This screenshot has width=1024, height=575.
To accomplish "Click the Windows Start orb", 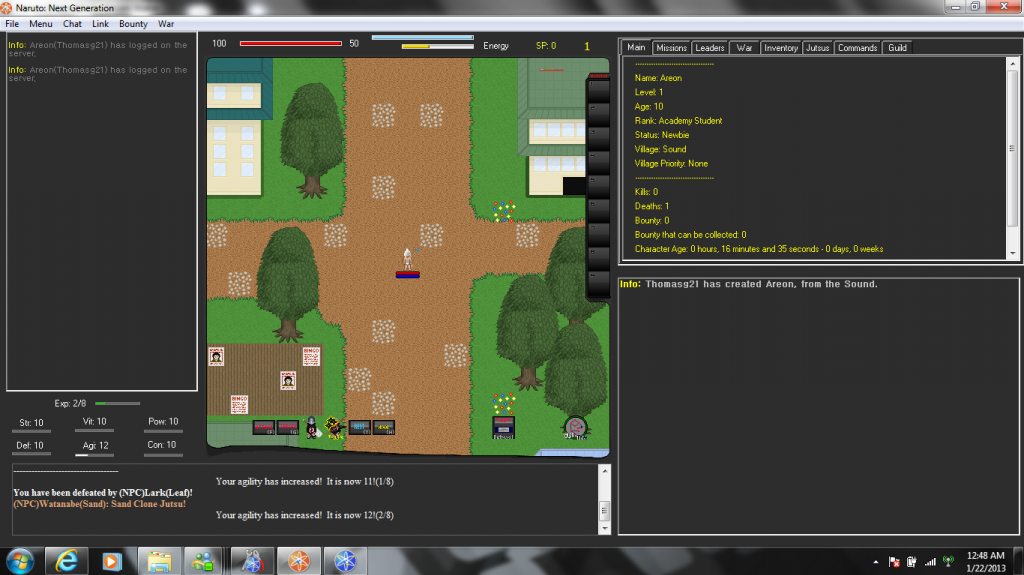I will pyautogui.click(x=20, y=561).
